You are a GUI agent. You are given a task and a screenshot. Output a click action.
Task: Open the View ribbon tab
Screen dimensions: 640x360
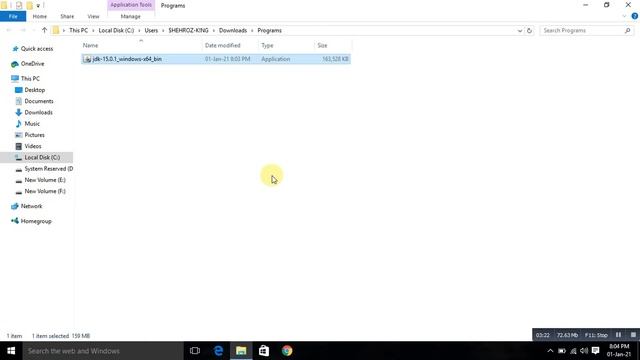point(93,16)
